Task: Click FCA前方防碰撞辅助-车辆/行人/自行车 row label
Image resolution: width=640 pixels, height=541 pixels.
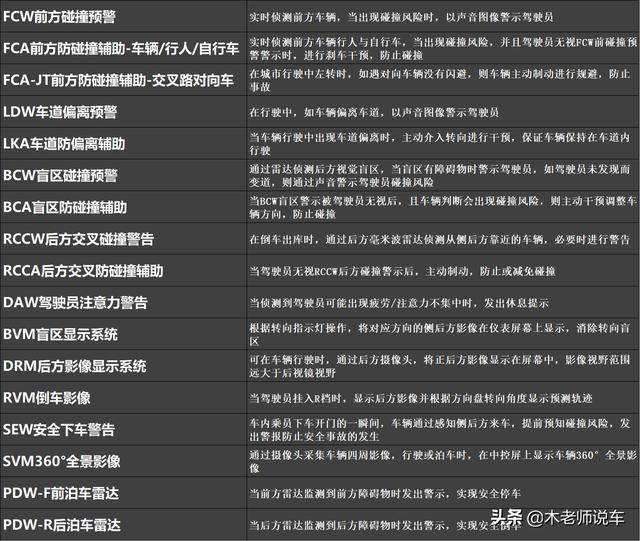Action: tap(121, 49)
